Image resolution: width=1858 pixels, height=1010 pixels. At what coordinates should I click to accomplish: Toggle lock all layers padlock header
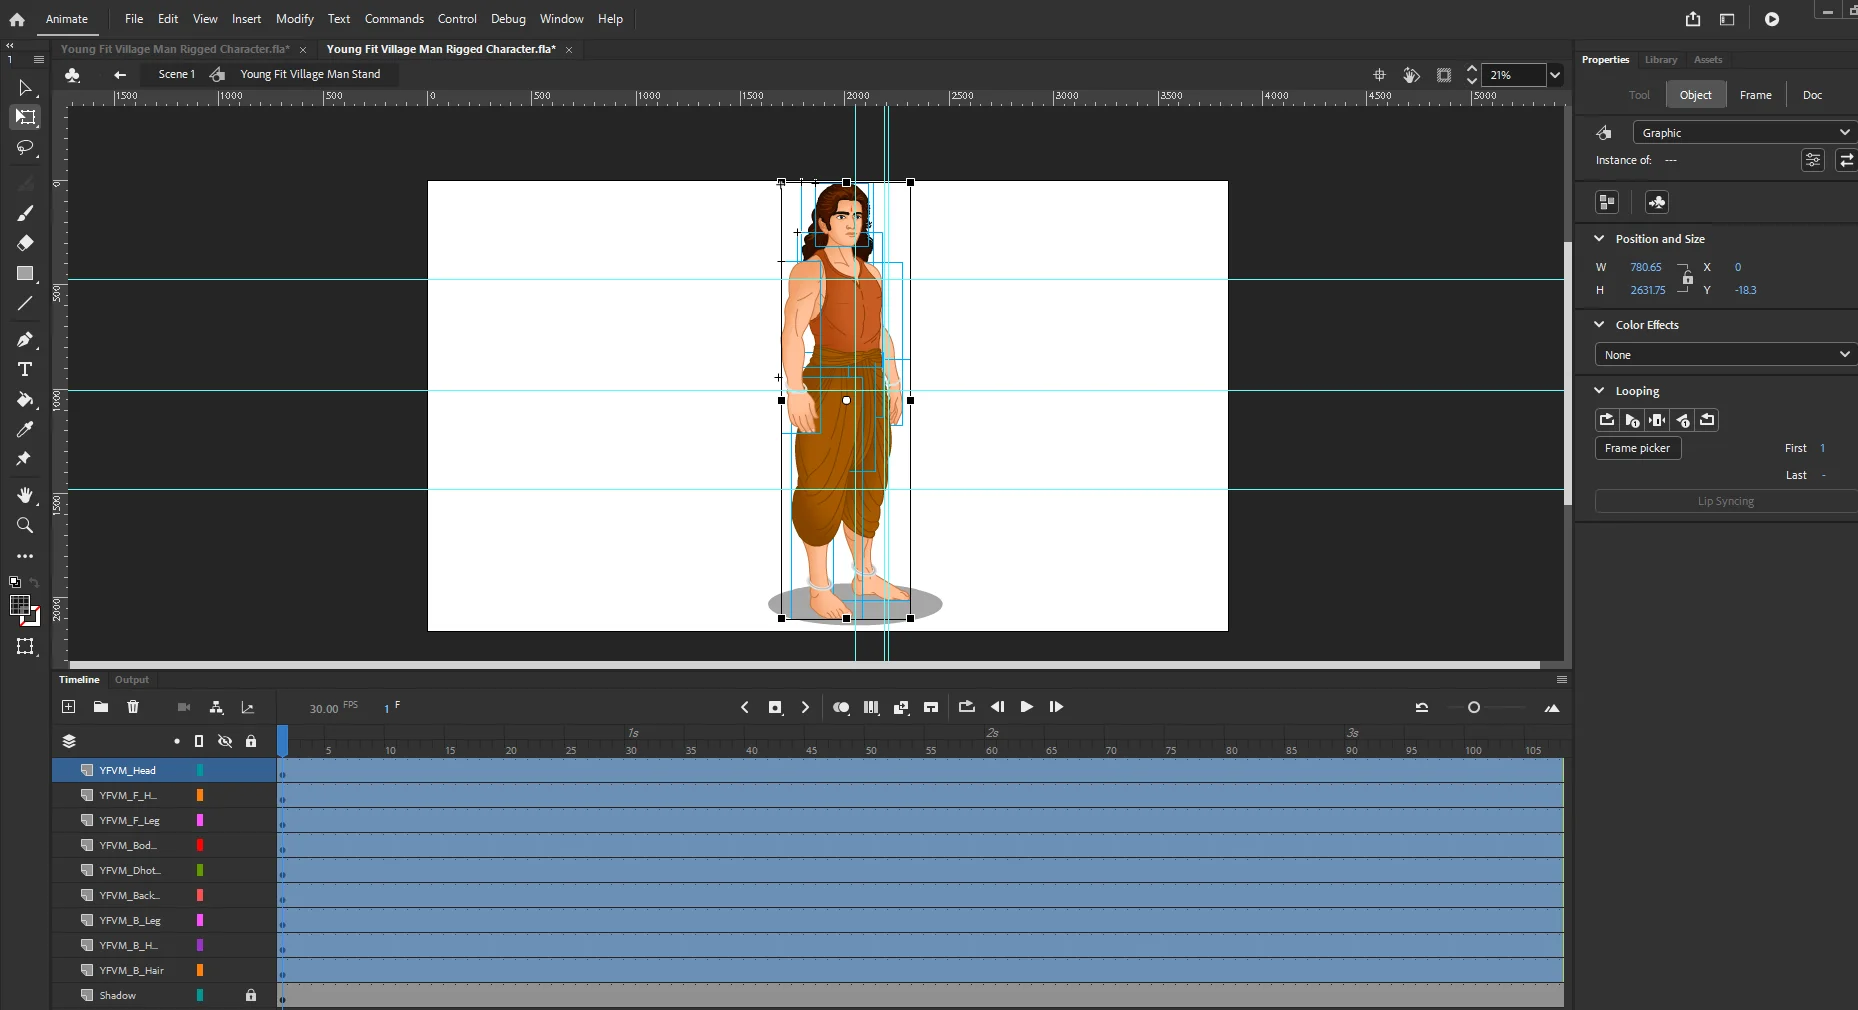pos(251,741)
